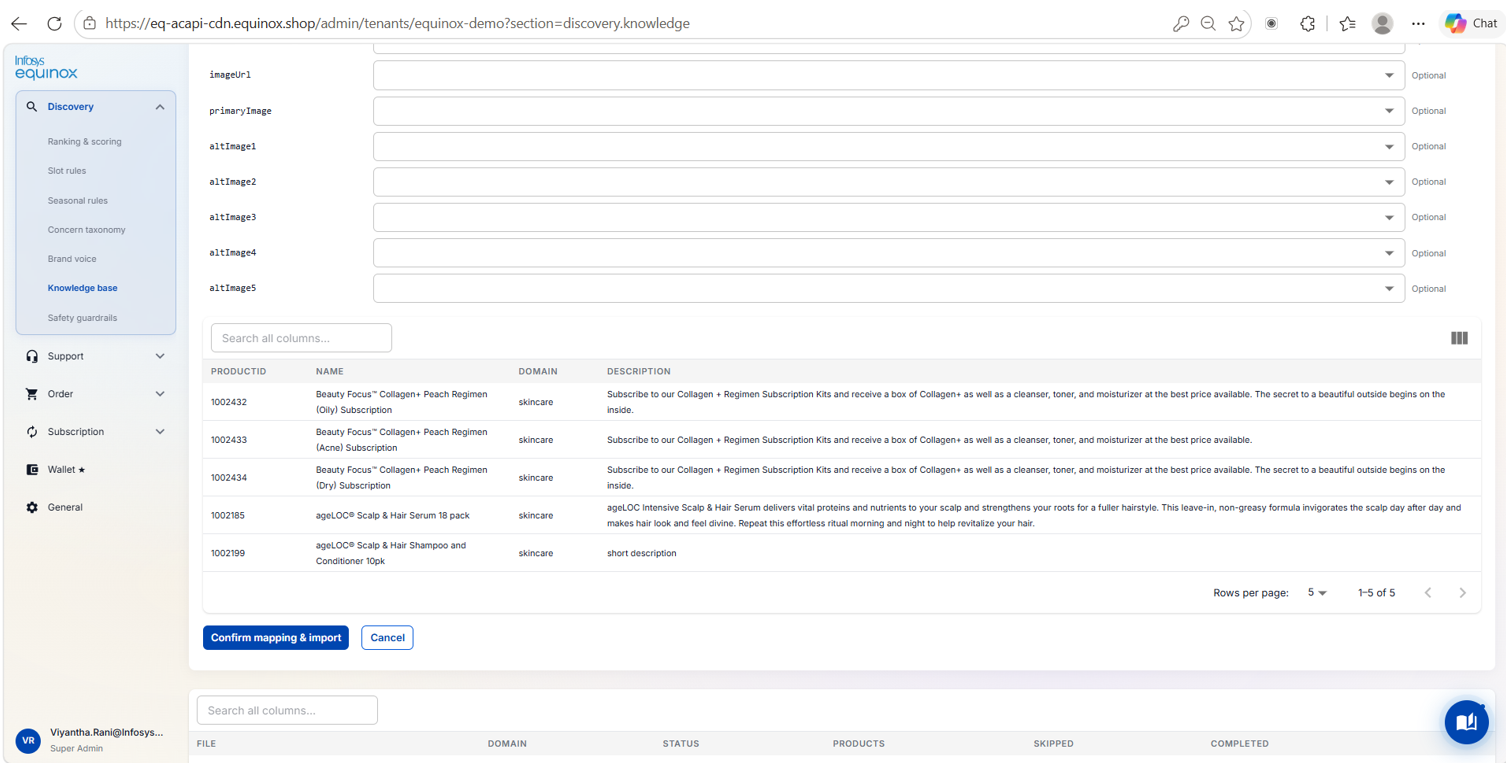The width and height of the screenshot is (1506, 763).
Task: Click the Discovery search icon in sidebar
Action: coord(32,106)
